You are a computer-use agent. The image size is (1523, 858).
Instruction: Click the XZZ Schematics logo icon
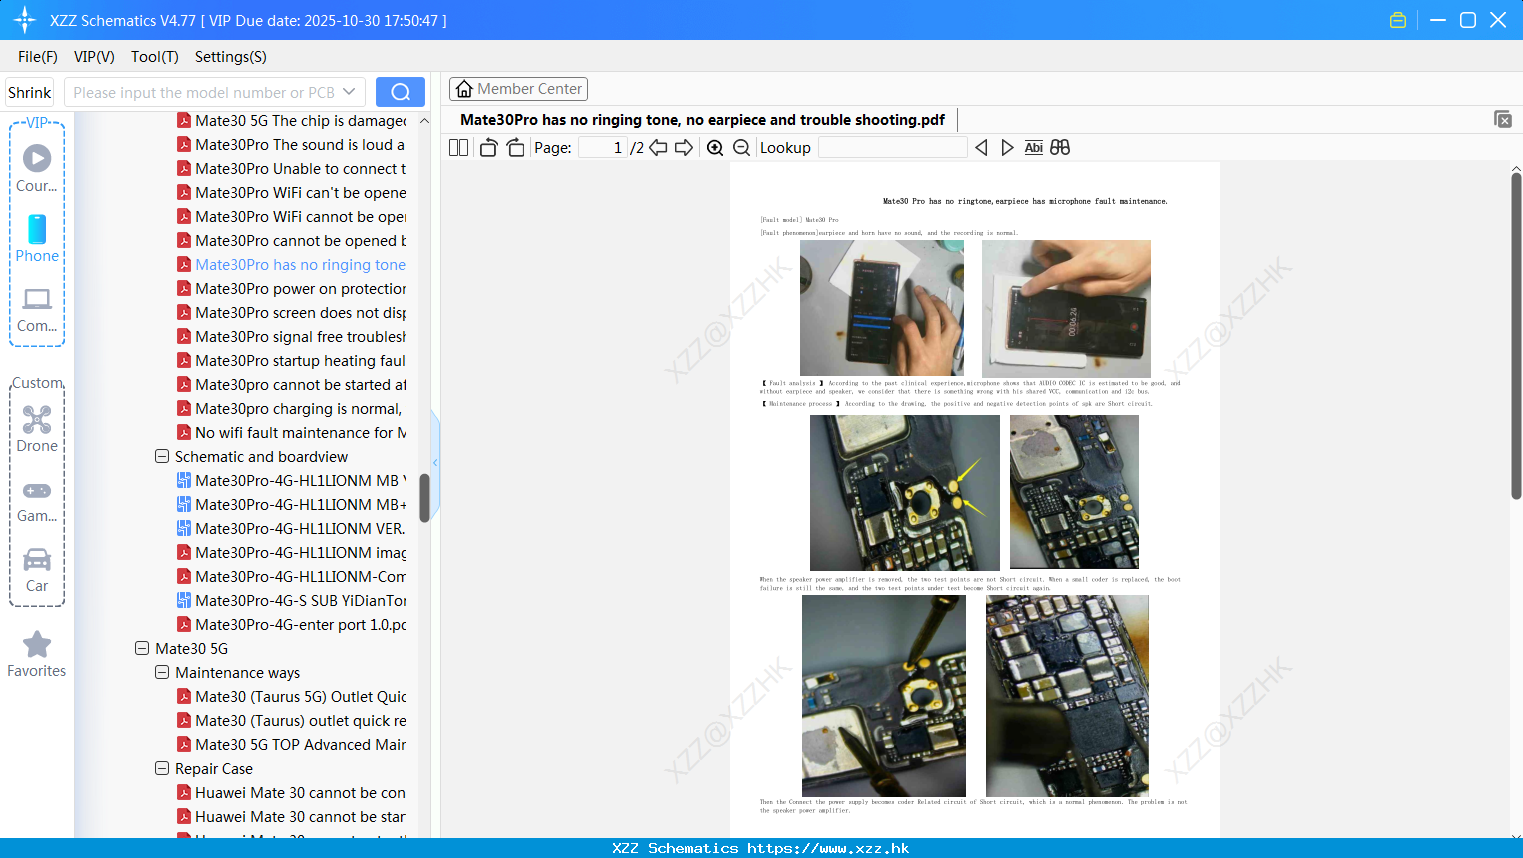[24, 20]
